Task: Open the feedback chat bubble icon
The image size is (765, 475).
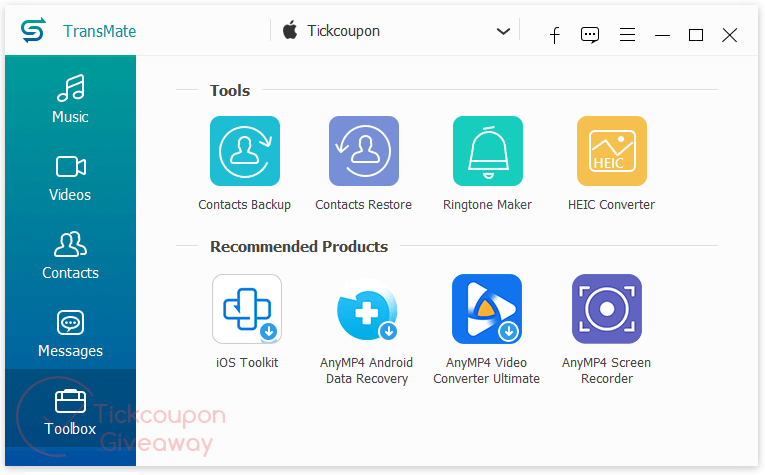Action: pos(590,35)
